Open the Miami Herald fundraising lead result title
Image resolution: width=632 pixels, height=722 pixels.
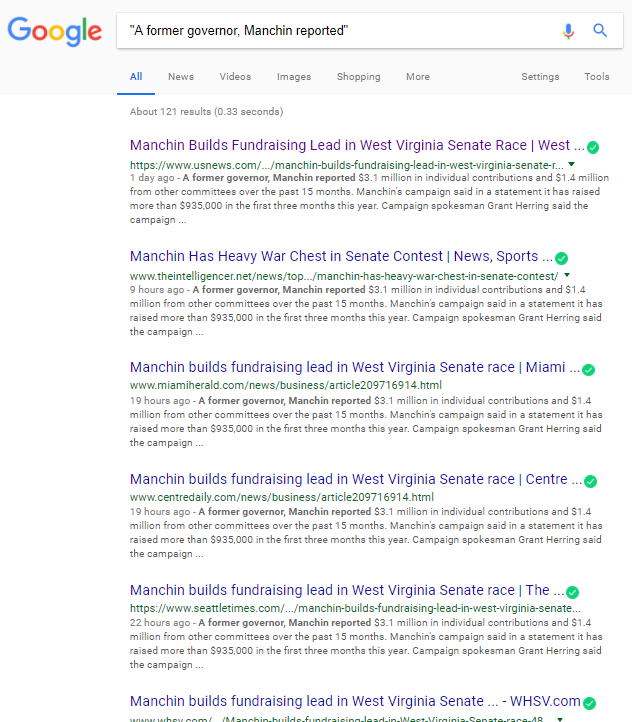click(x=355, y=367)
